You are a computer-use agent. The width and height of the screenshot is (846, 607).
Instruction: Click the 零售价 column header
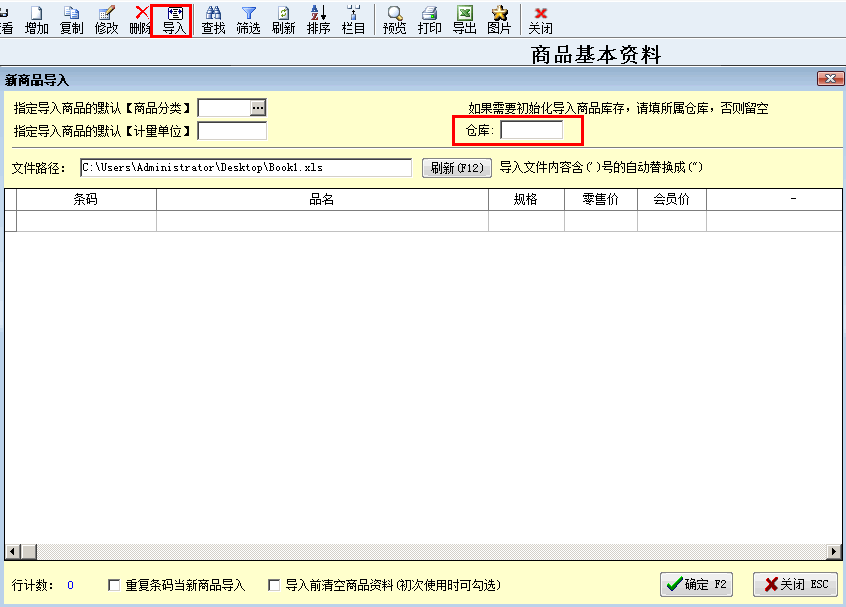tap(601, 200)
